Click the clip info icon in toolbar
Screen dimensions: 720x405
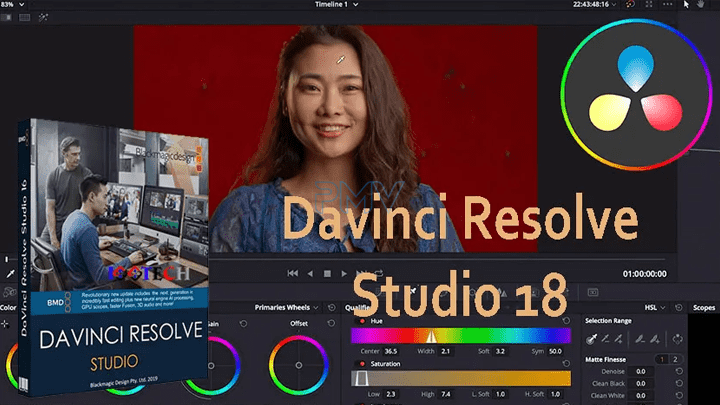[x=593, y=292]
